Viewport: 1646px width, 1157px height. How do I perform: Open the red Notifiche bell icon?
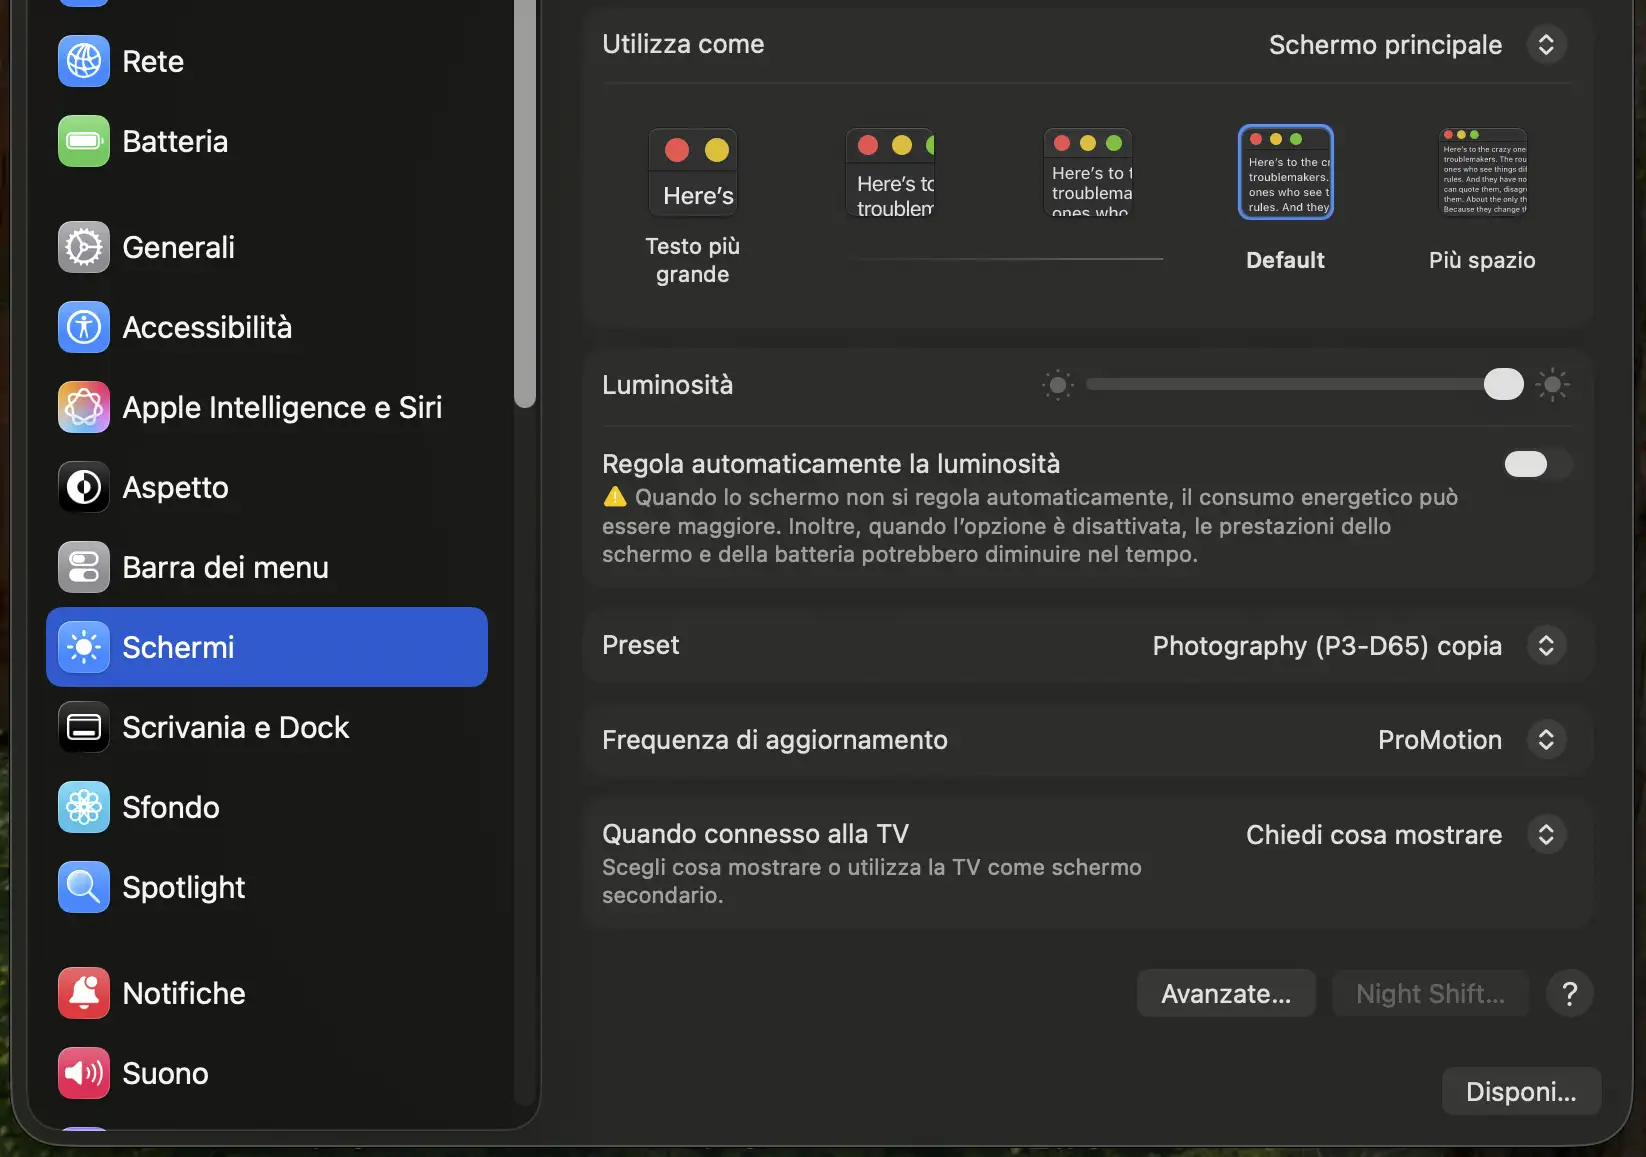click(84, 993)
